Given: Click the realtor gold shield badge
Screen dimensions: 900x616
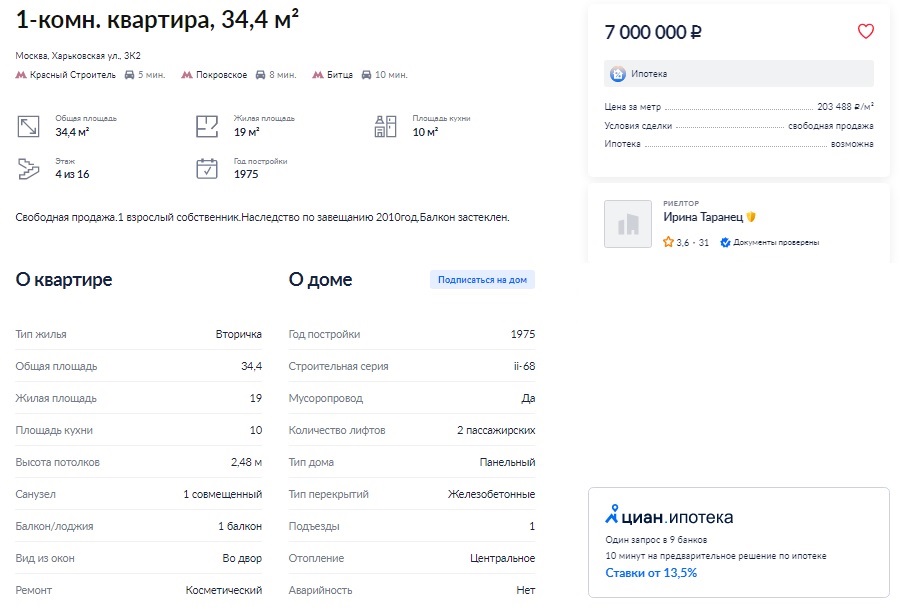Looking at the screenshot, I should [751, 217].
